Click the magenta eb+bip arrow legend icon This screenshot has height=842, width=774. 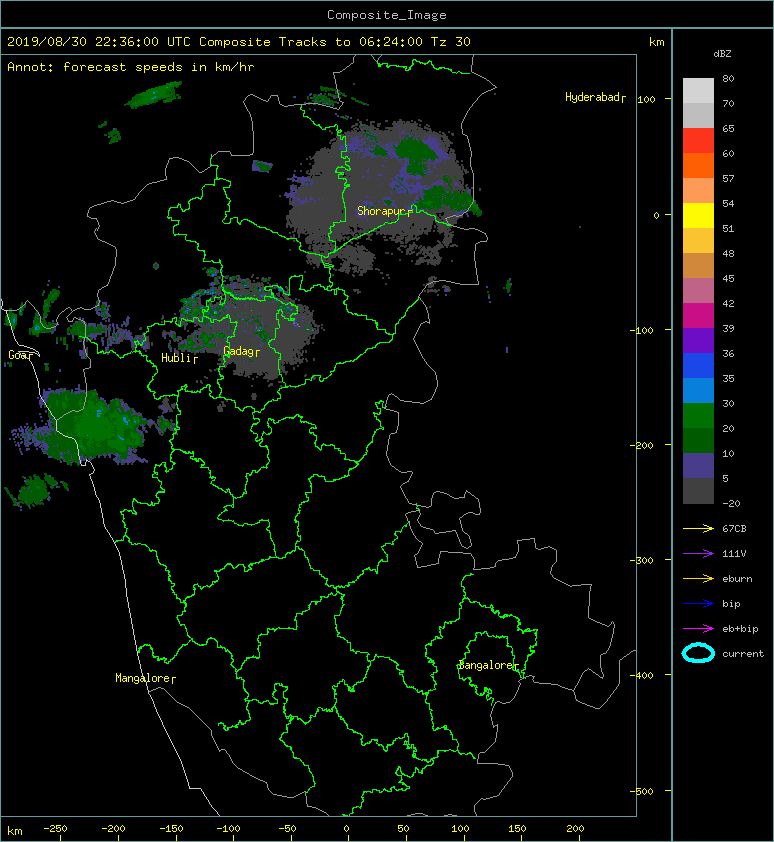(698, 629)
